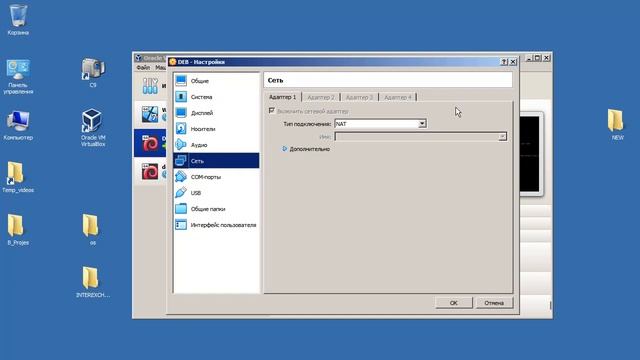This screenshot has height=360, width=640.
Task: Close the DEB - Настройки dialog
Action: [513, 62]
